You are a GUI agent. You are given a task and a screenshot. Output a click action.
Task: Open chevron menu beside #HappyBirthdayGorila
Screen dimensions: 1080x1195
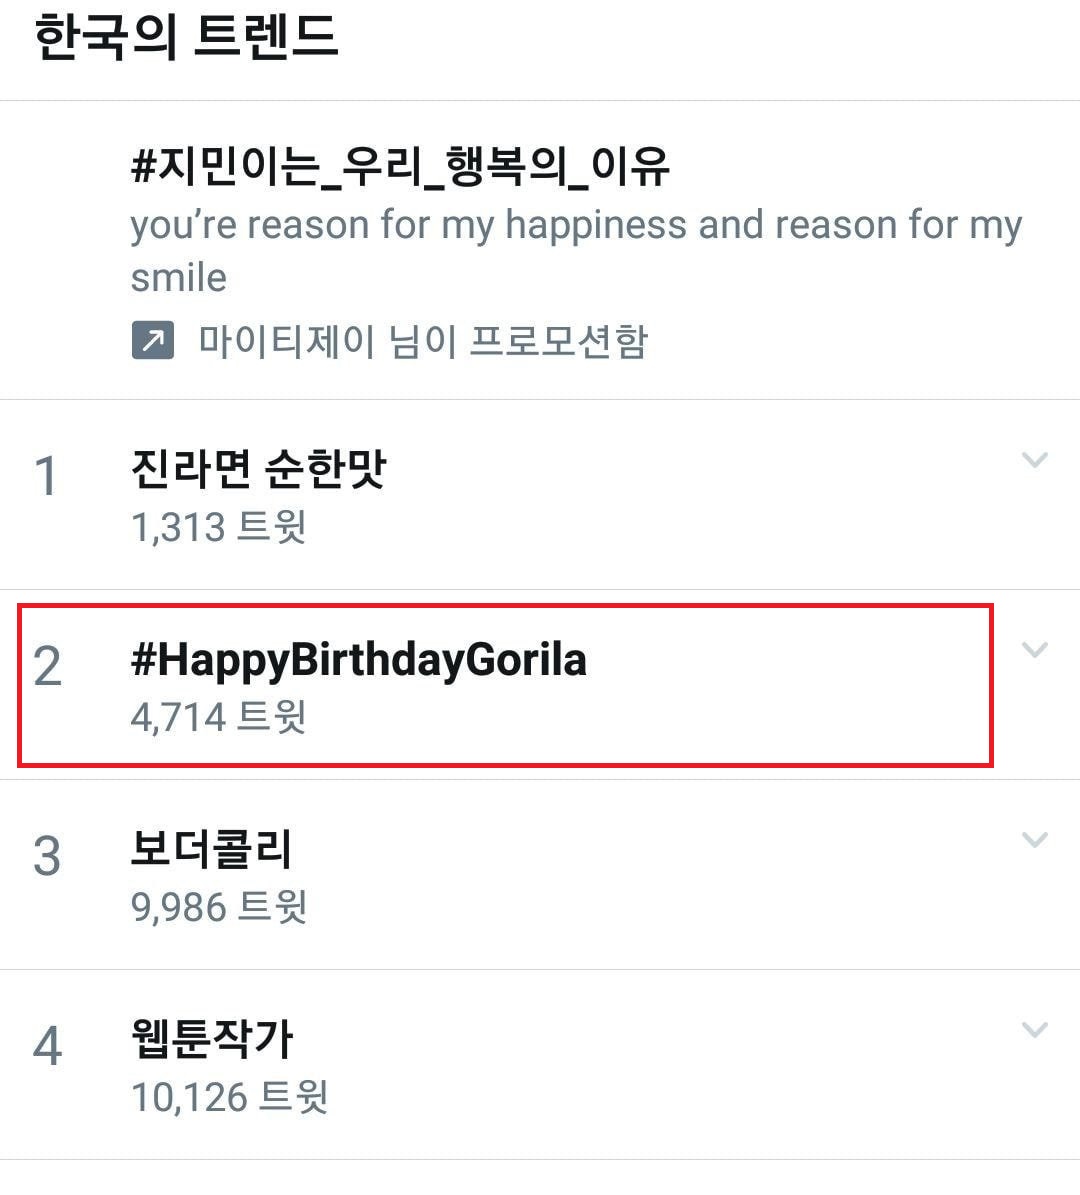click(1034, 650)
